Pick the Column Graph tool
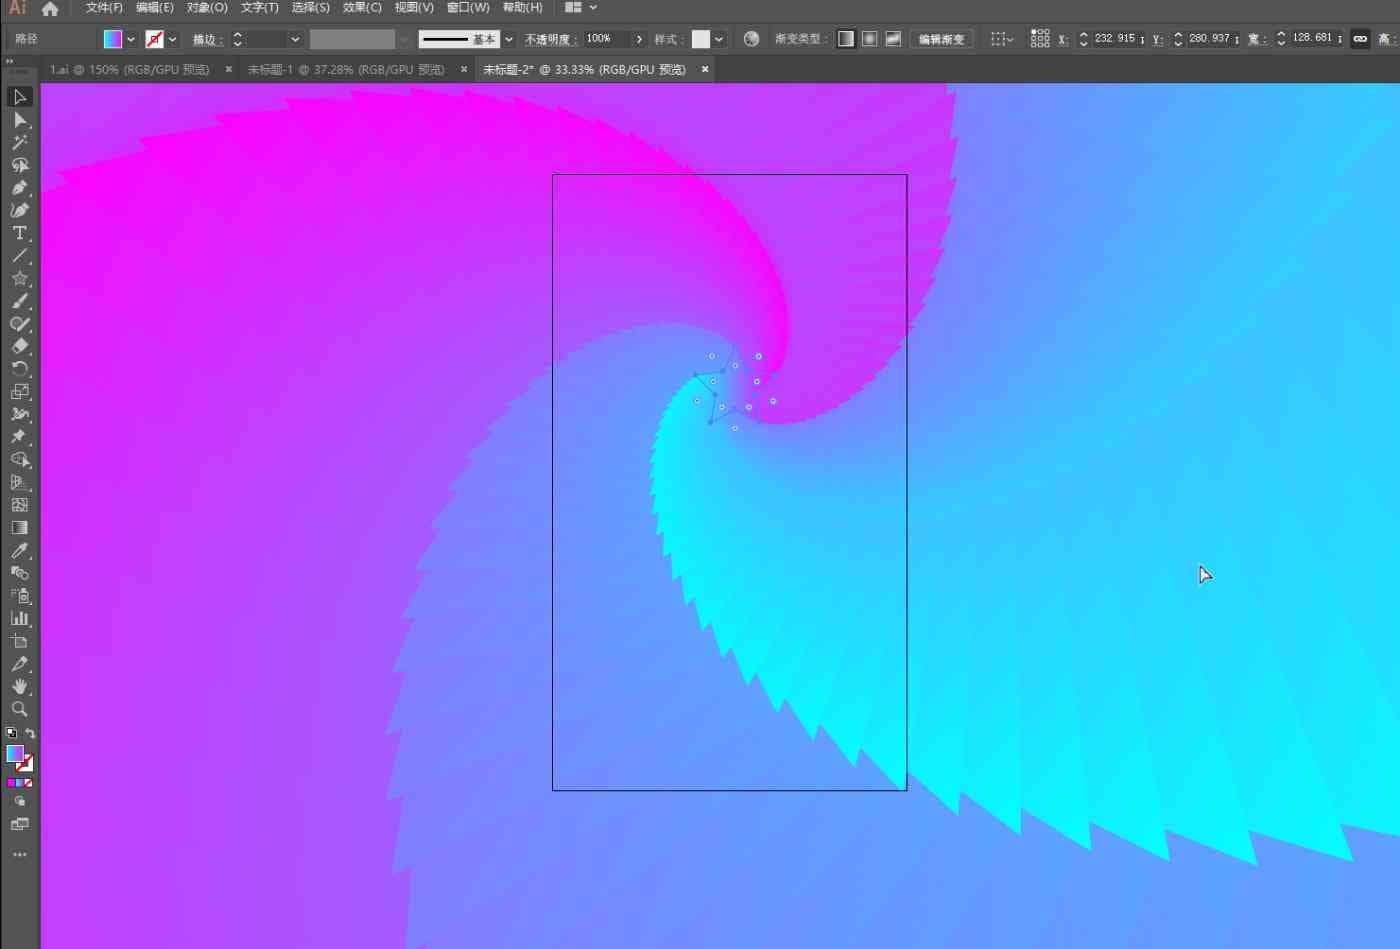Viewport: 1400px width, 949px height. coord(19,619)
